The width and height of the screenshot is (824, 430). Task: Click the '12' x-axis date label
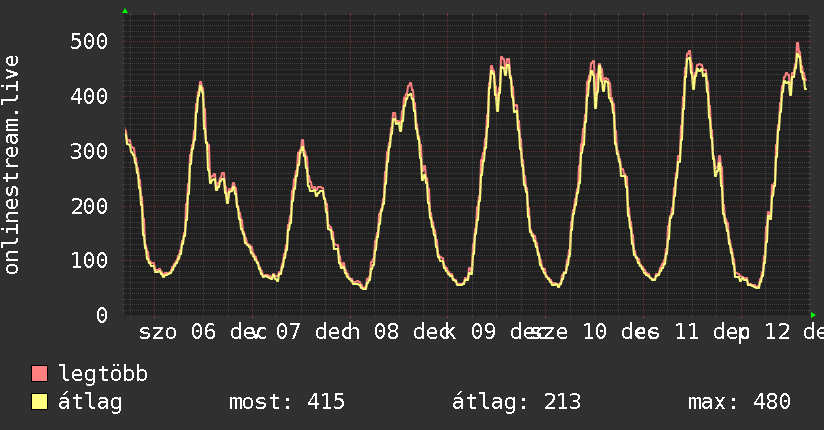point(778,332)
